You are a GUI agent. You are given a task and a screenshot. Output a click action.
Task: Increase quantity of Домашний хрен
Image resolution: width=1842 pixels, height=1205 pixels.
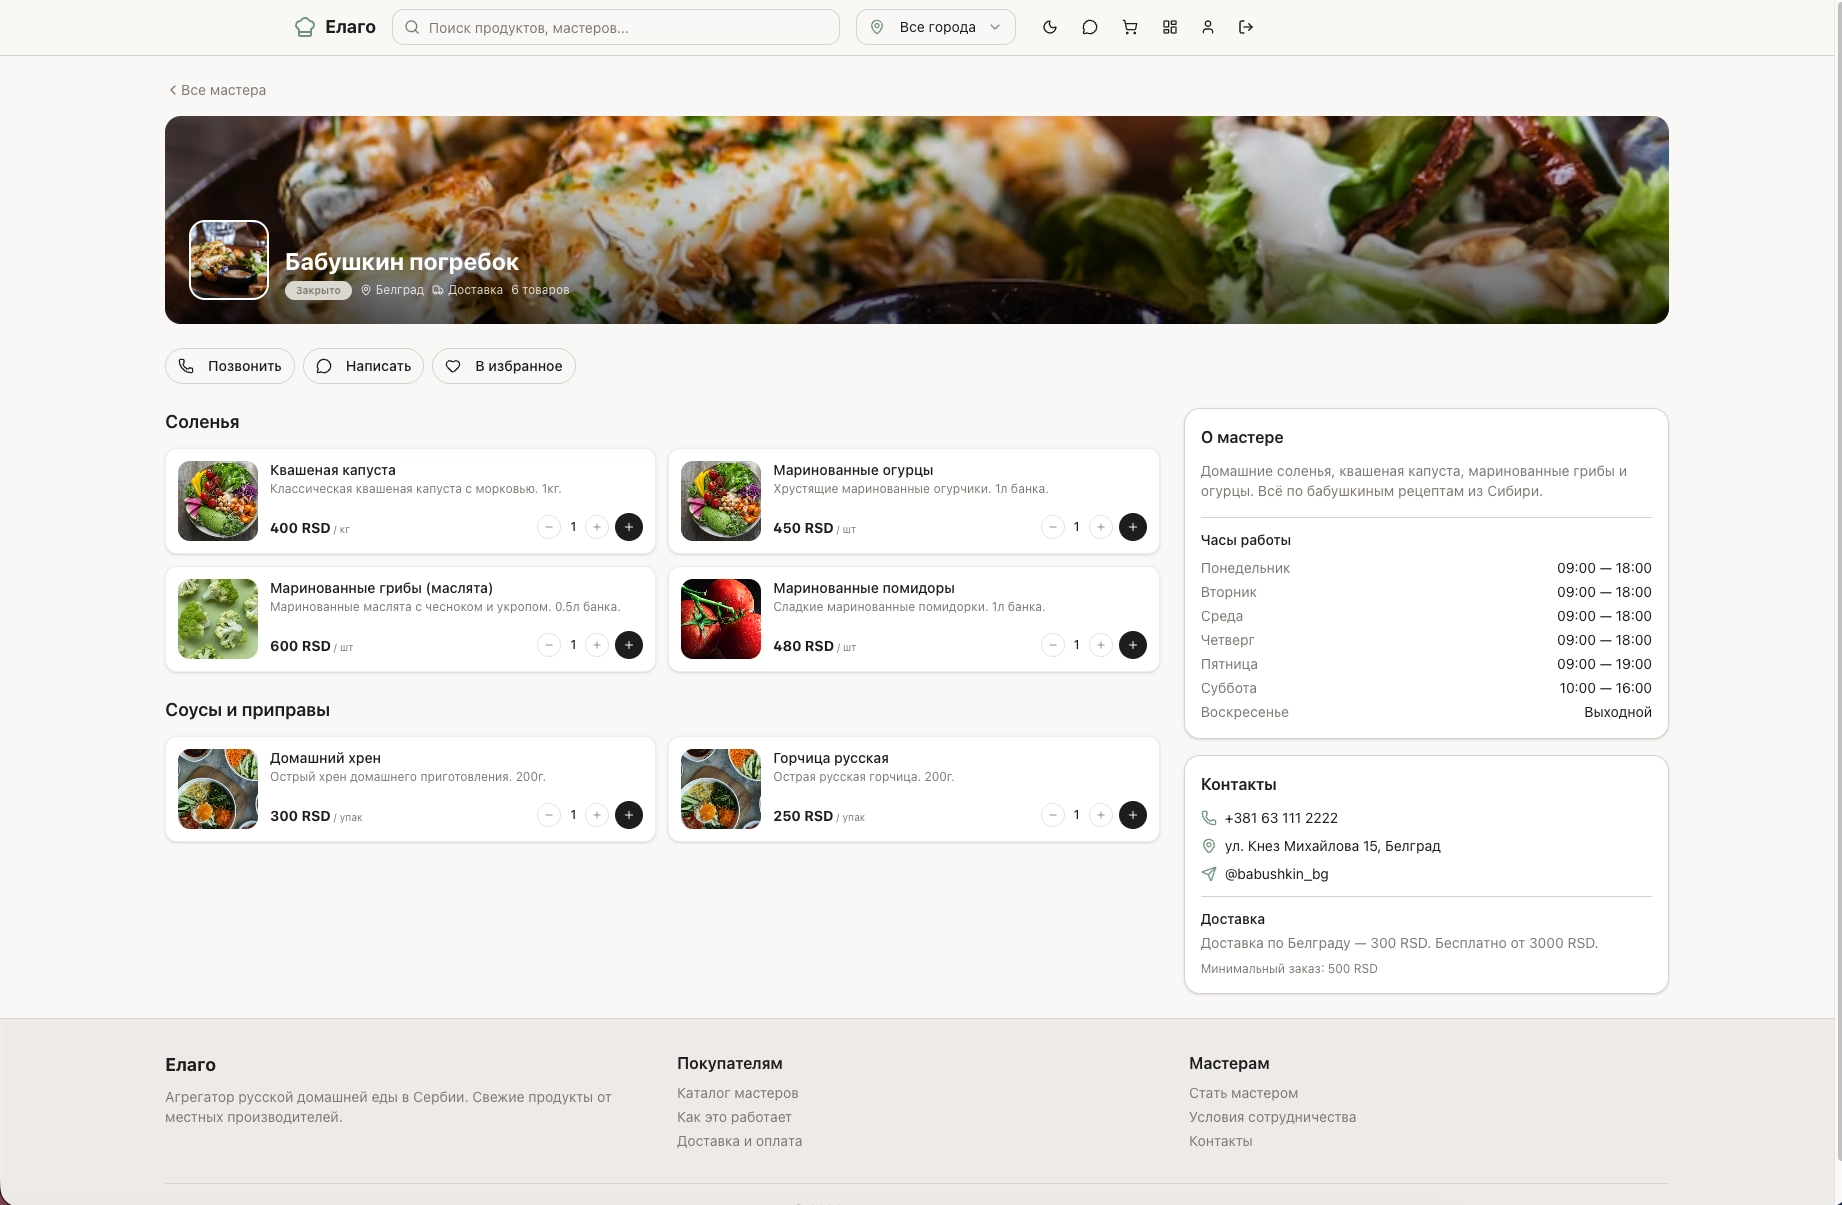click(597, 815)
